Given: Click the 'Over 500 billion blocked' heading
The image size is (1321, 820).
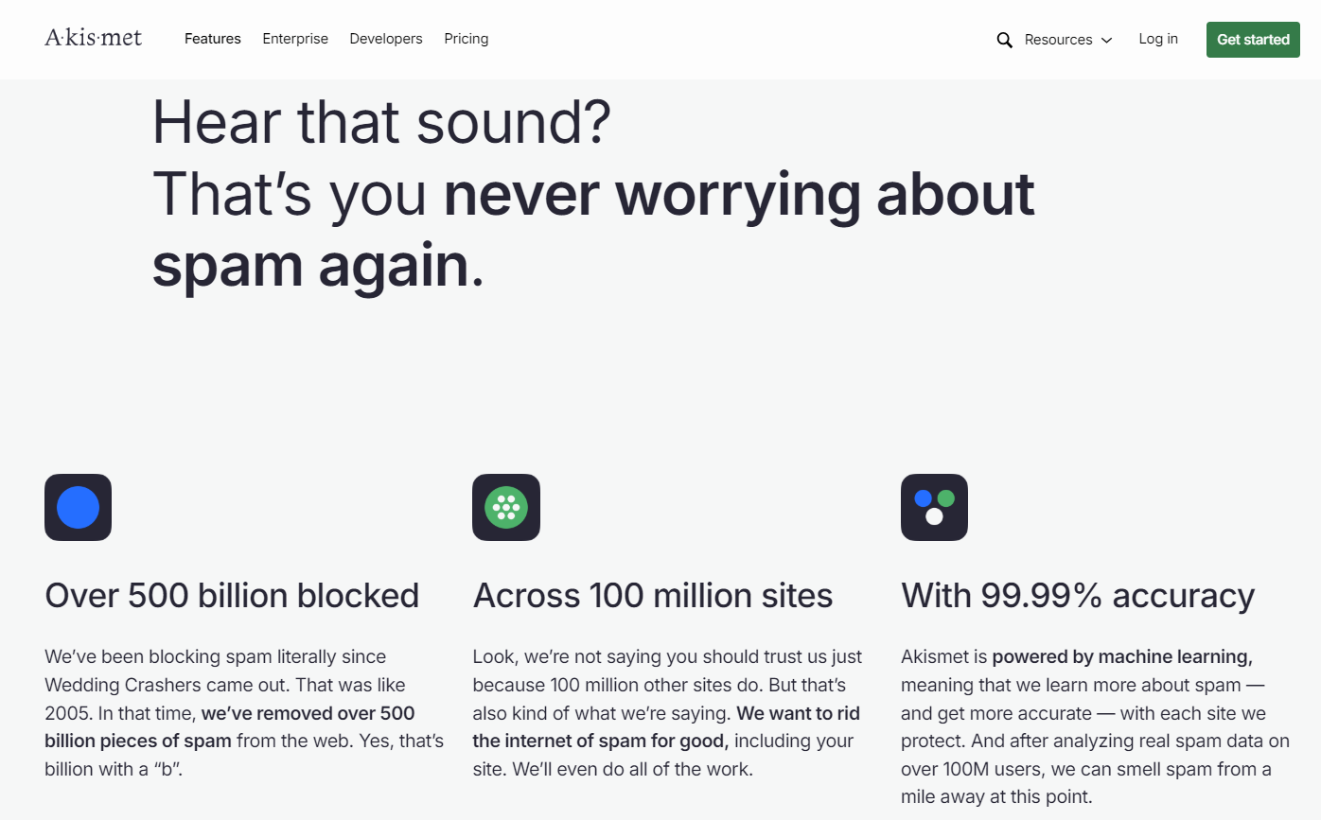Looking at the screenshot, I should pos(232,596).
